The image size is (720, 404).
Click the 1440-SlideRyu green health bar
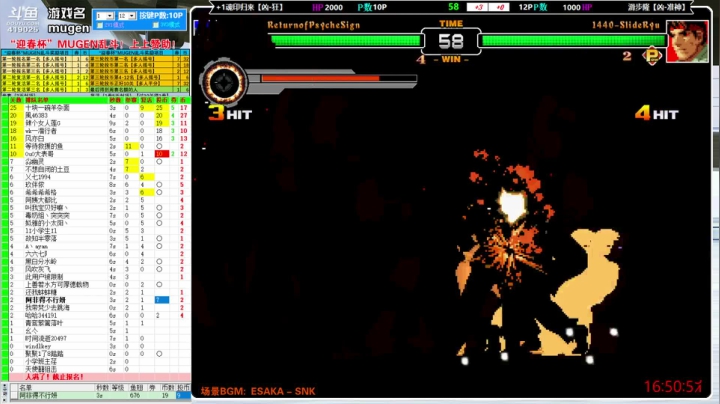tap(573, 41)
